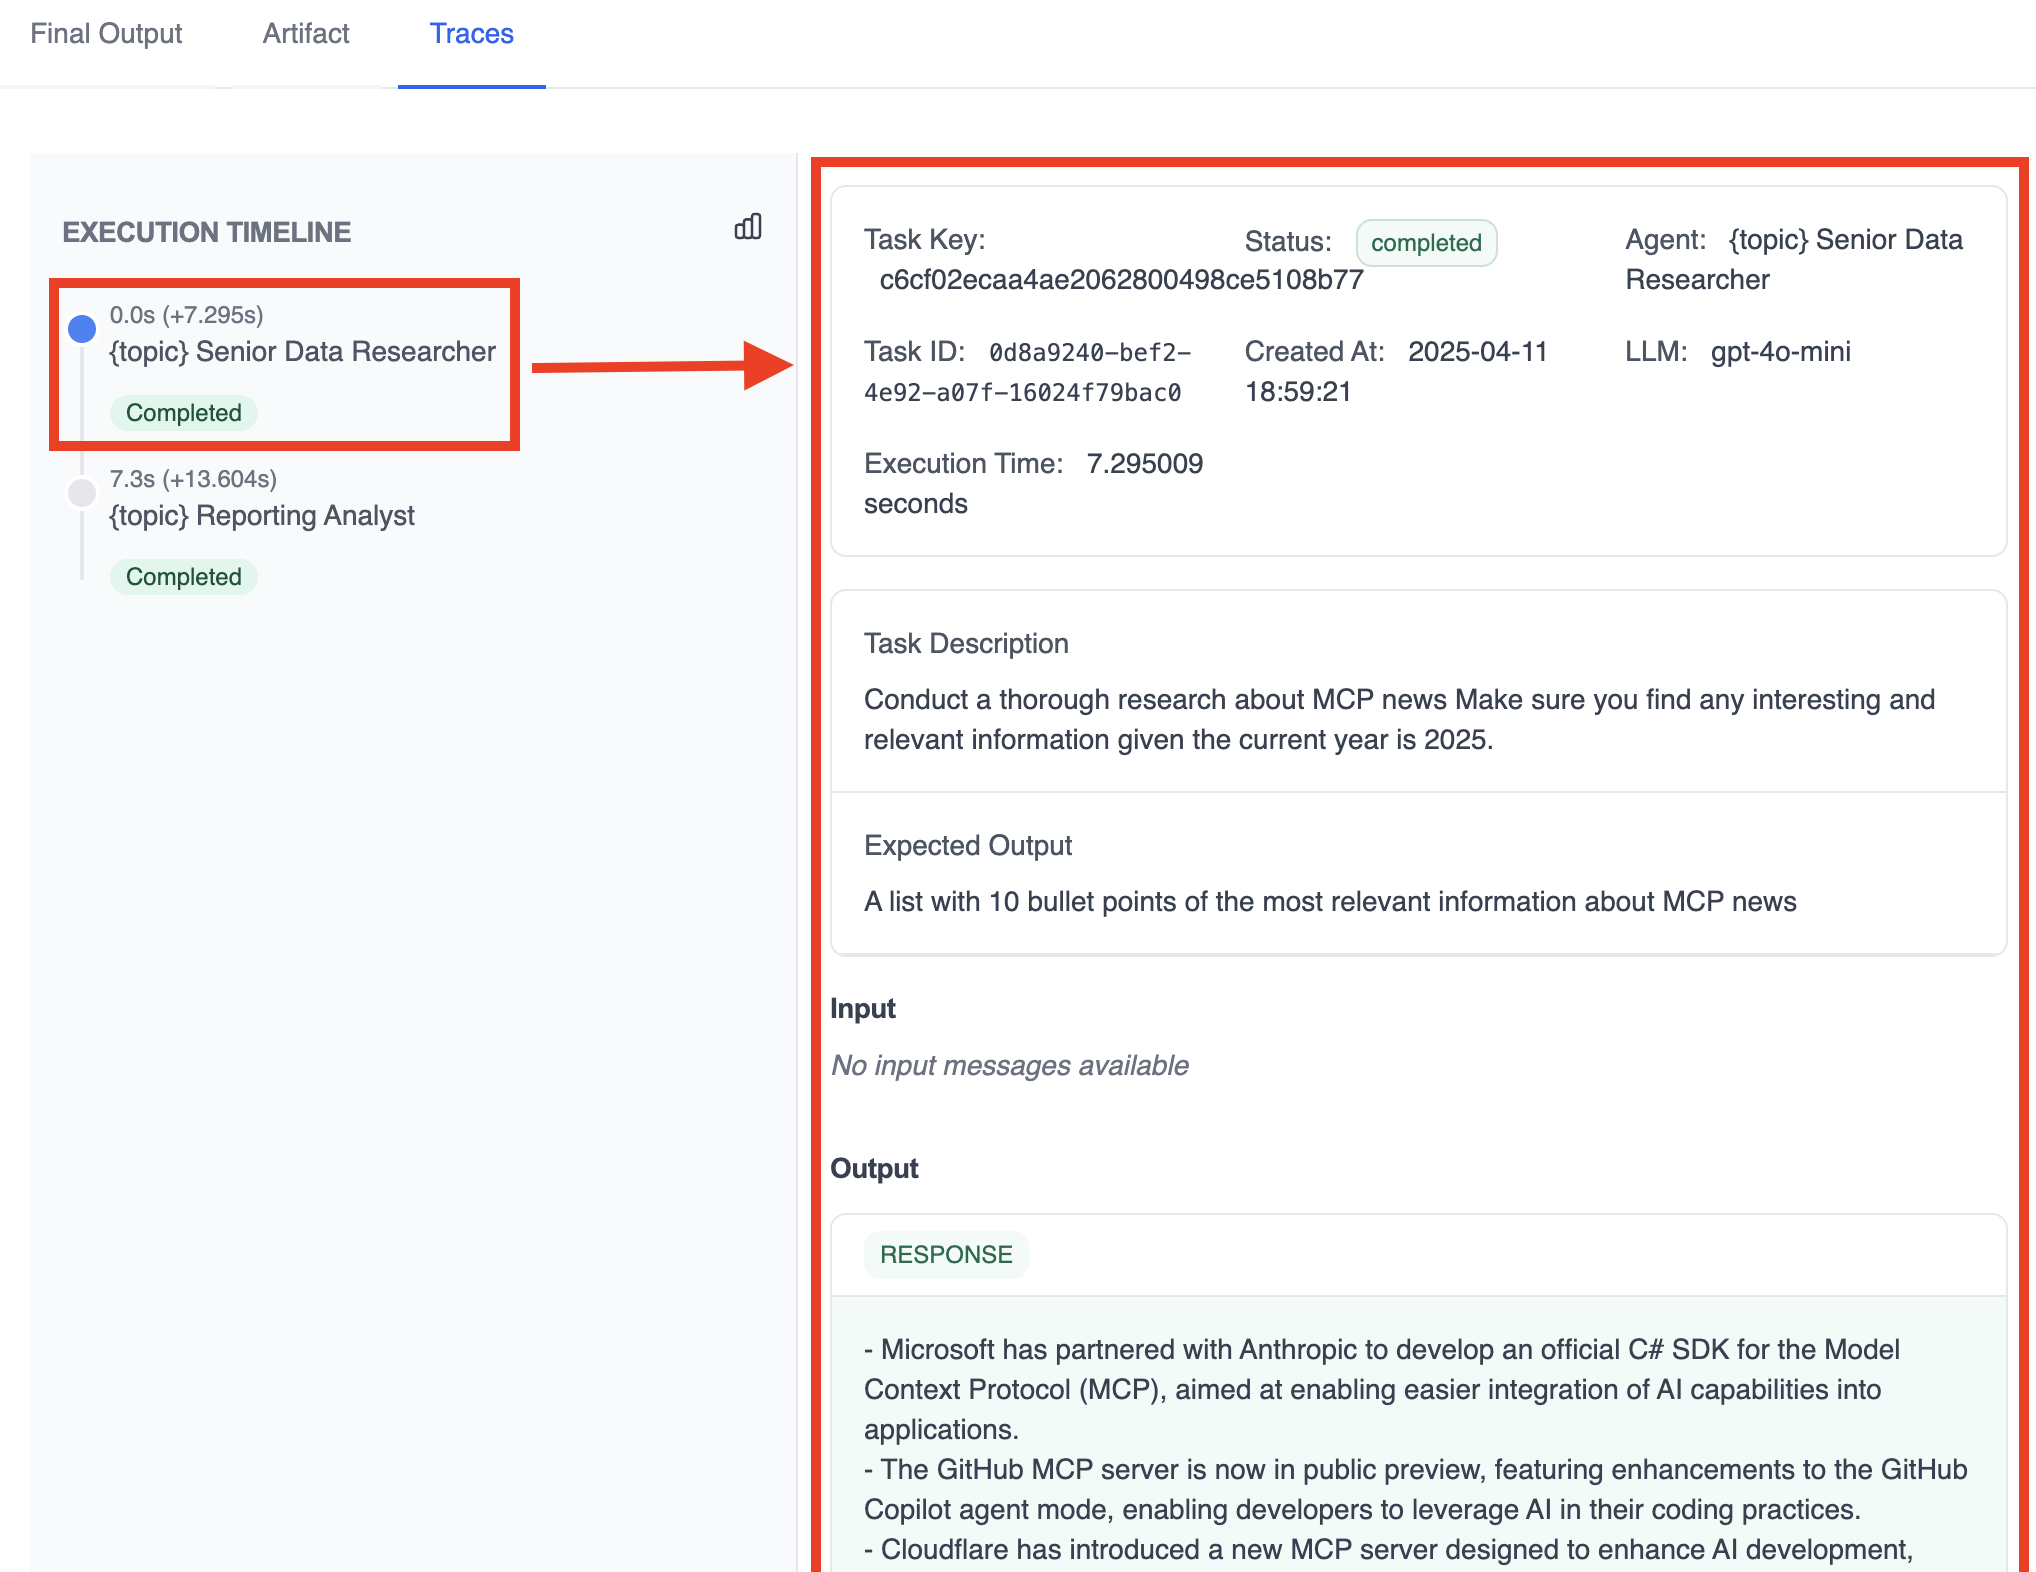Click the completed status badge
Viewport: 2036px width, 1572px height.
[x=1427, y=242]
